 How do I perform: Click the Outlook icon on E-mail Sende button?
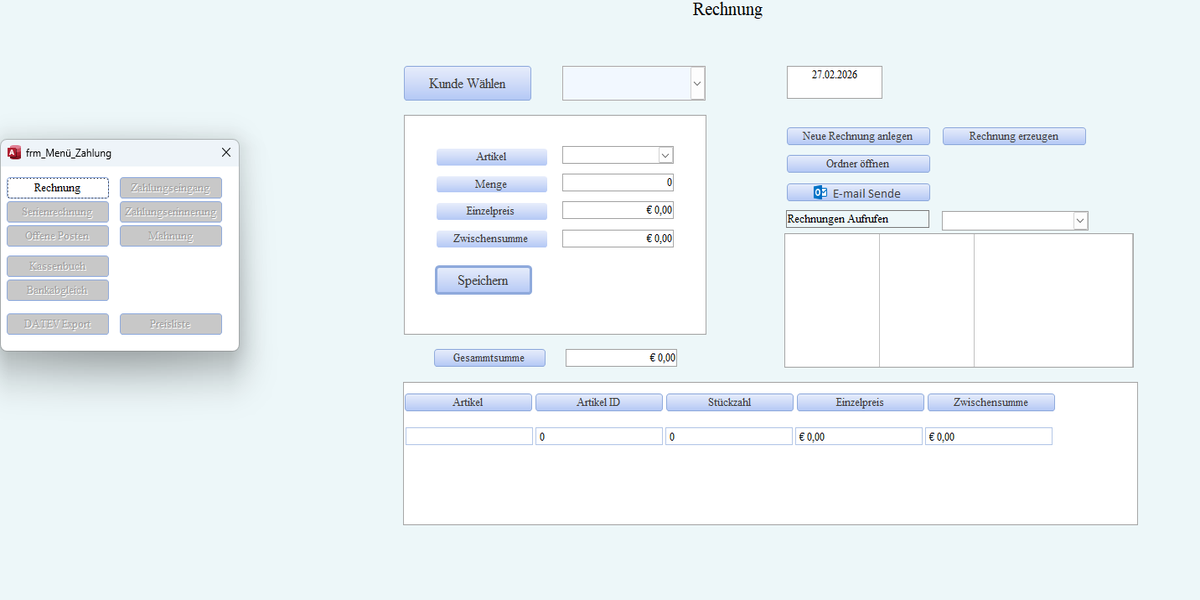(820, 193)
